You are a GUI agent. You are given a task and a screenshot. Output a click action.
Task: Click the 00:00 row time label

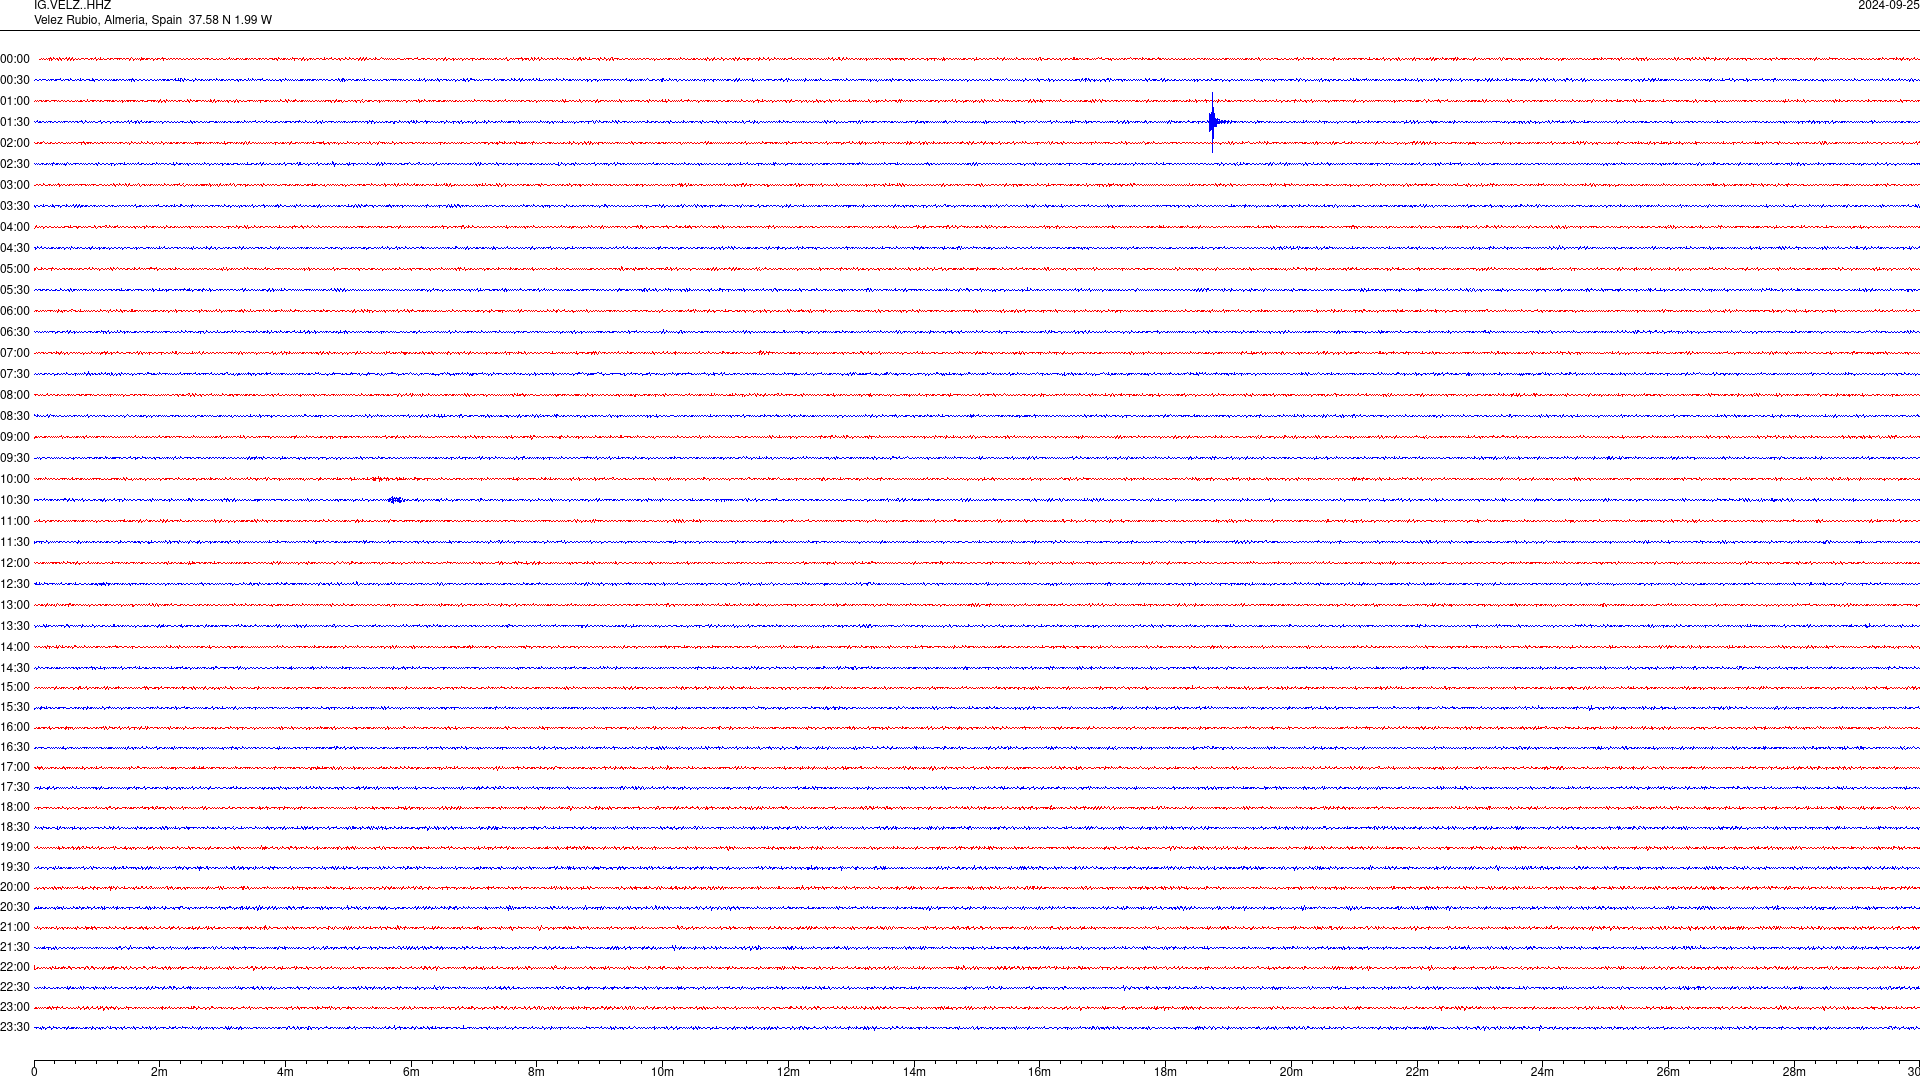(15, 59)
